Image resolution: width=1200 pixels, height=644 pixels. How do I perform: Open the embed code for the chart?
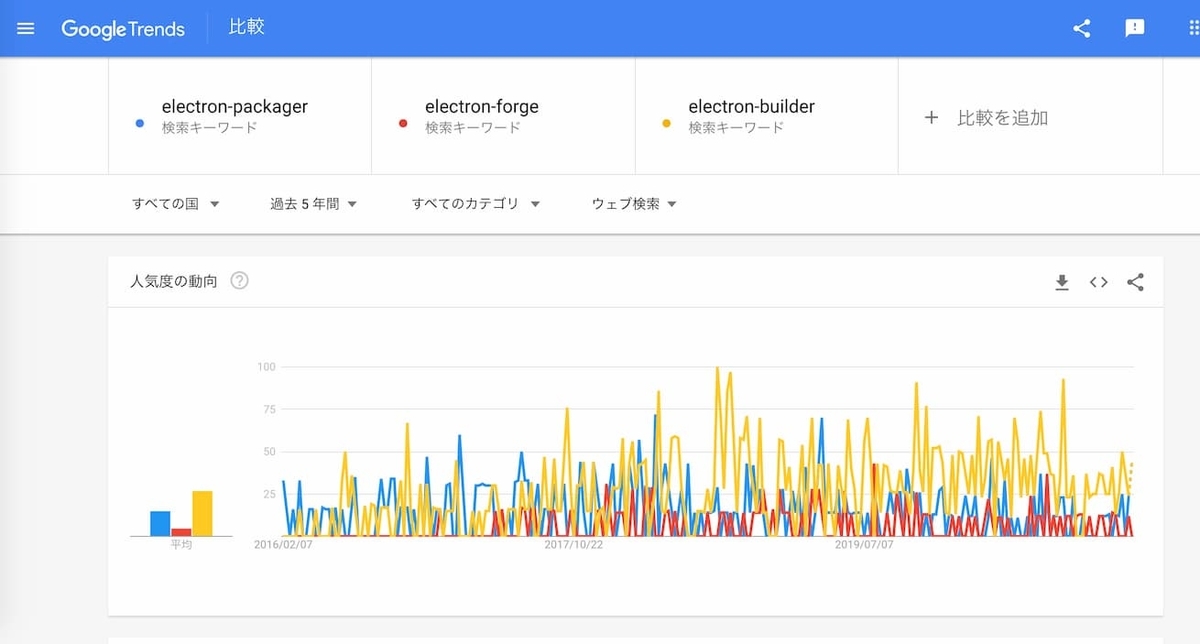[x=1098, y=282]
